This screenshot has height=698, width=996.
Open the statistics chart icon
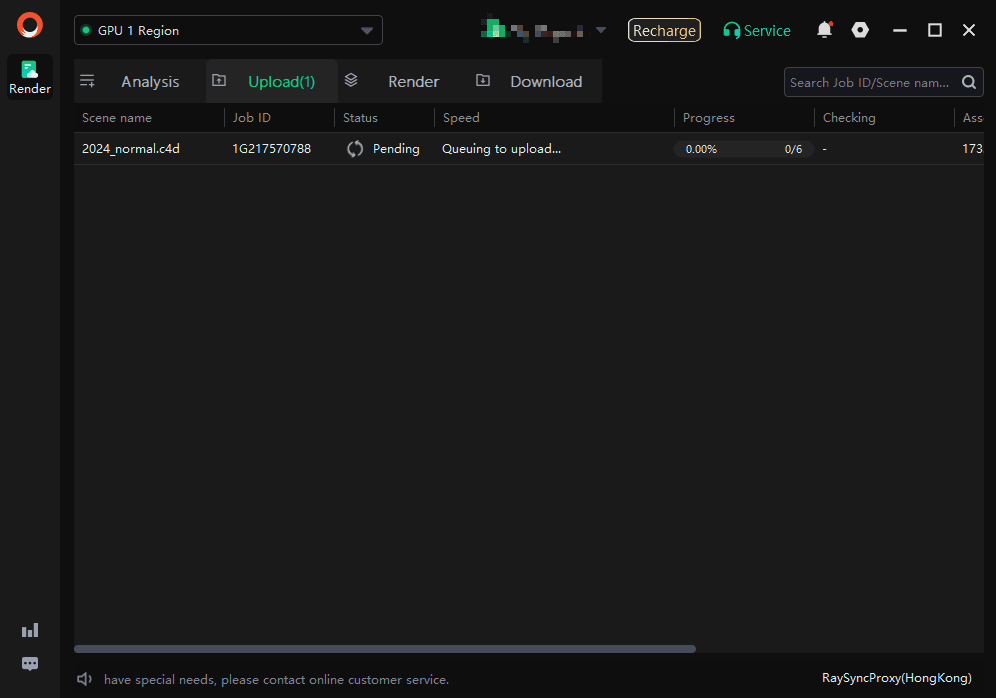click(30, 630)
